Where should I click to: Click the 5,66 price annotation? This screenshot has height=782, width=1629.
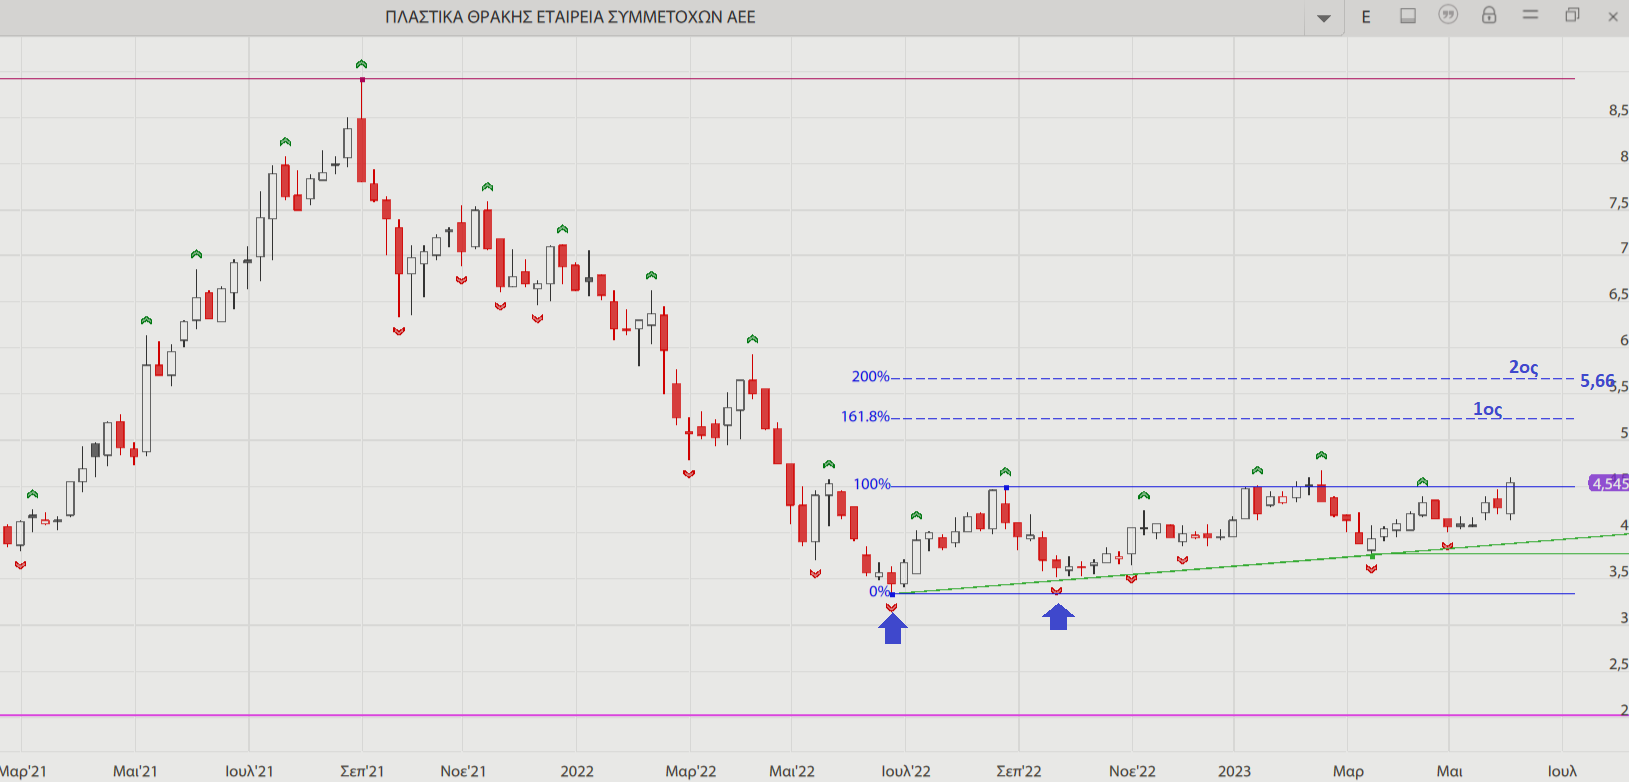[1597, 380]
